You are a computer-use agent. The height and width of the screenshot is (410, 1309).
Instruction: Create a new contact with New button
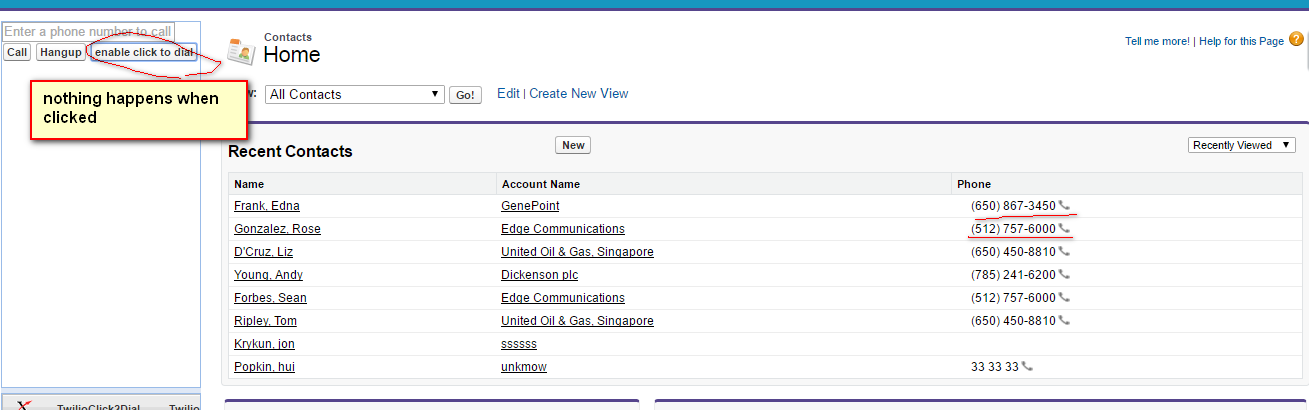[573, 145]
